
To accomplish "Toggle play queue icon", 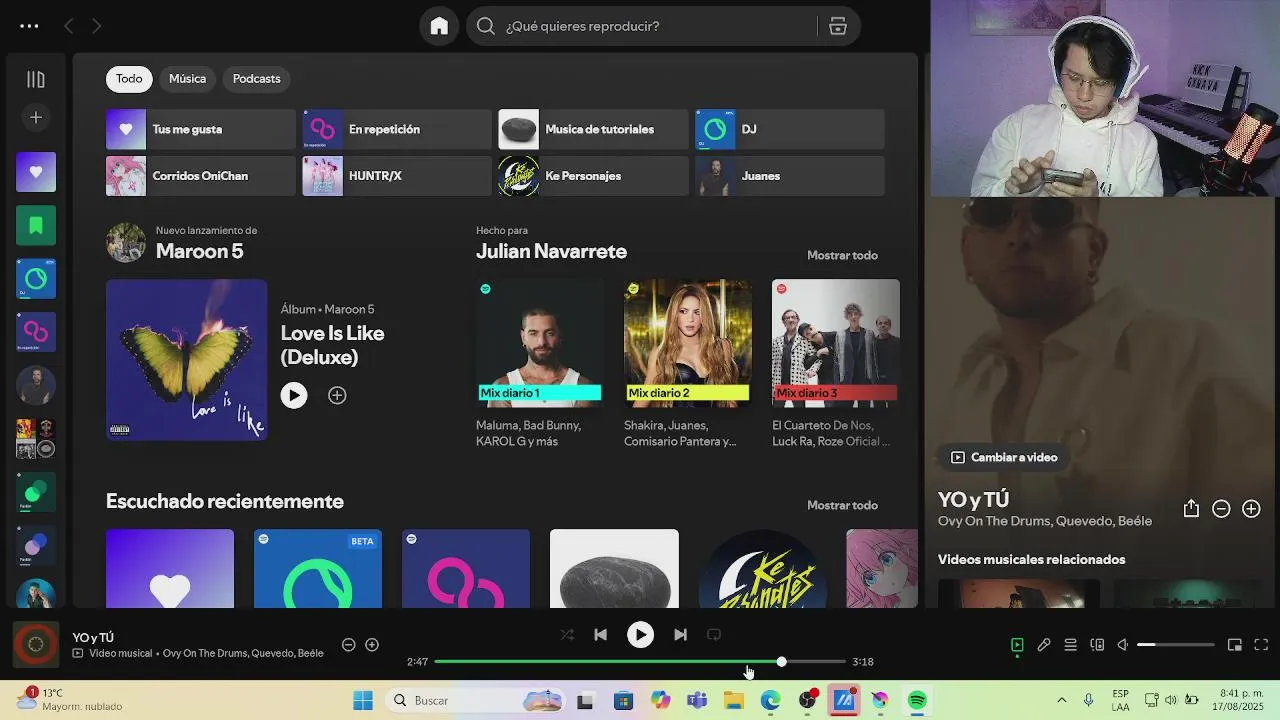I will [1070, 645].
